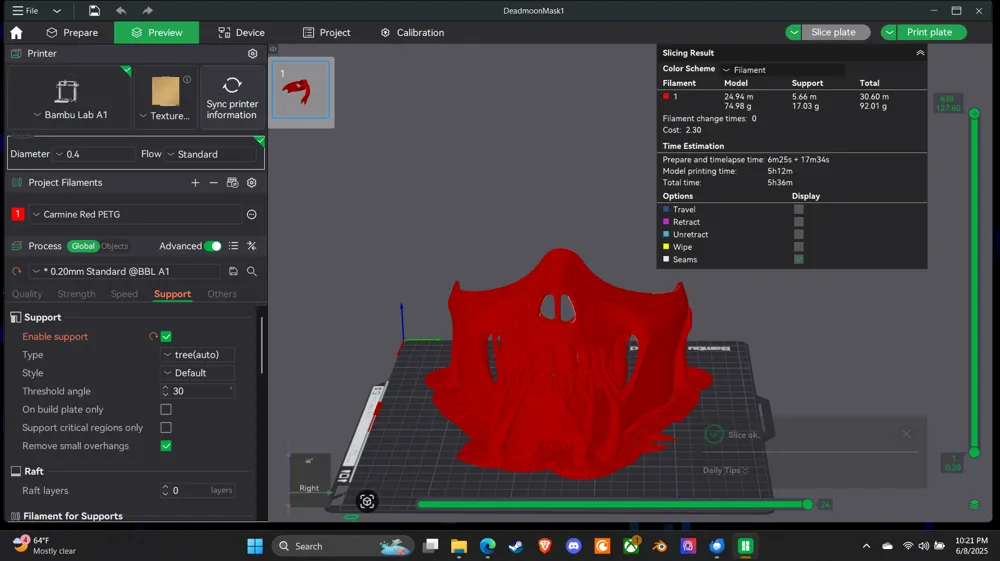Click the horizontal move slider handle
This screenshot has height=561, width=1000.
pyautogui.click(x=807, y=504)
